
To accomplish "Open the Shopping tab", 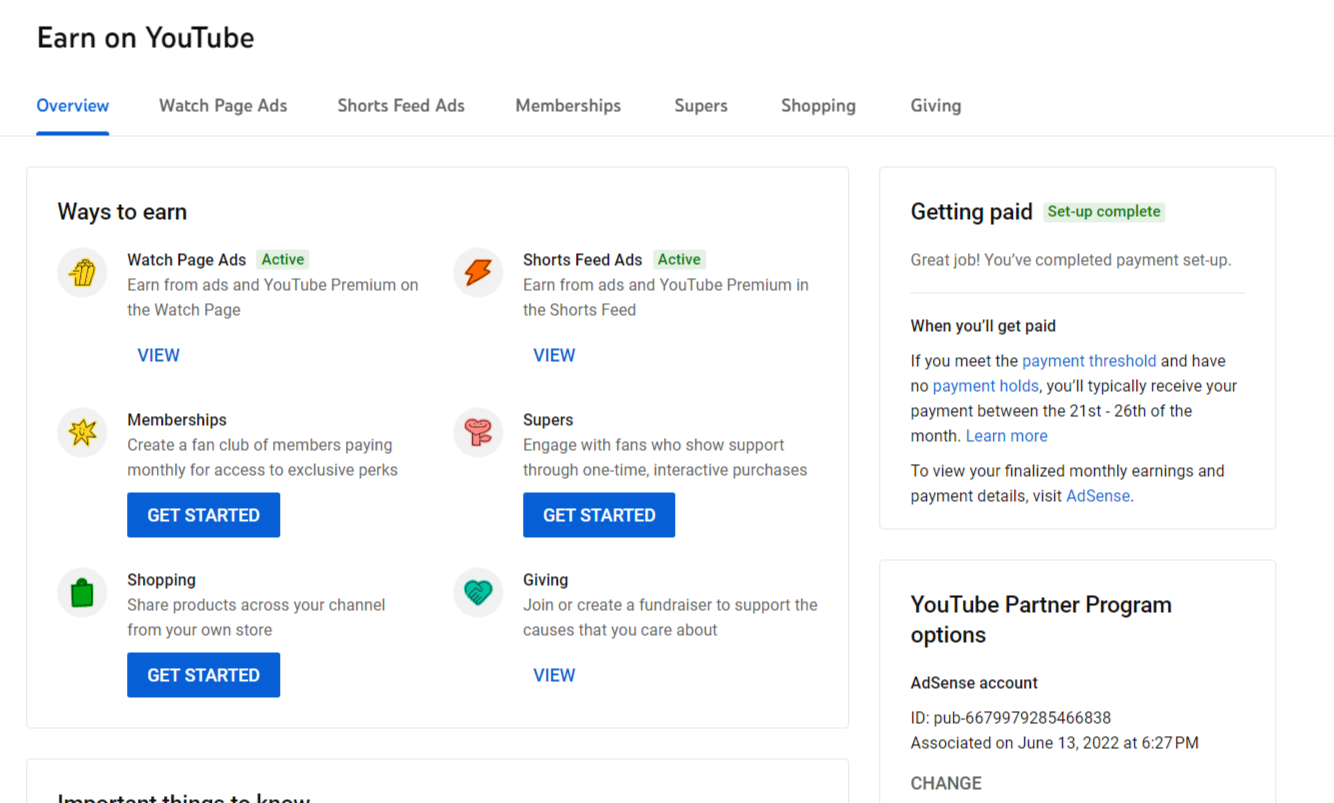I will pos(818,106).
